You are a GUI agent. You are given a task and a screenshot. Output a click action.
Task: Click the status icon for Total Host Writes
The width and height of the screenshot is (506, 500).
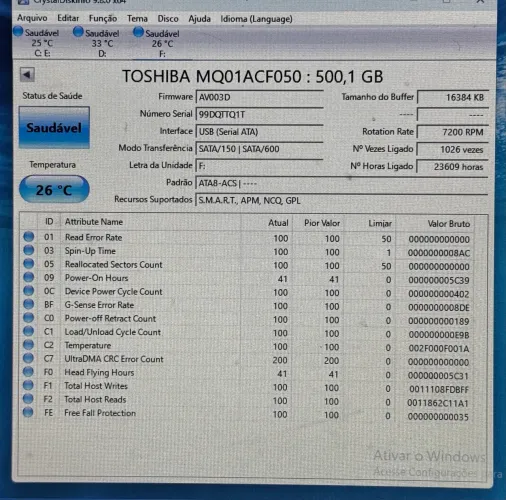click(x=29, y=385)
